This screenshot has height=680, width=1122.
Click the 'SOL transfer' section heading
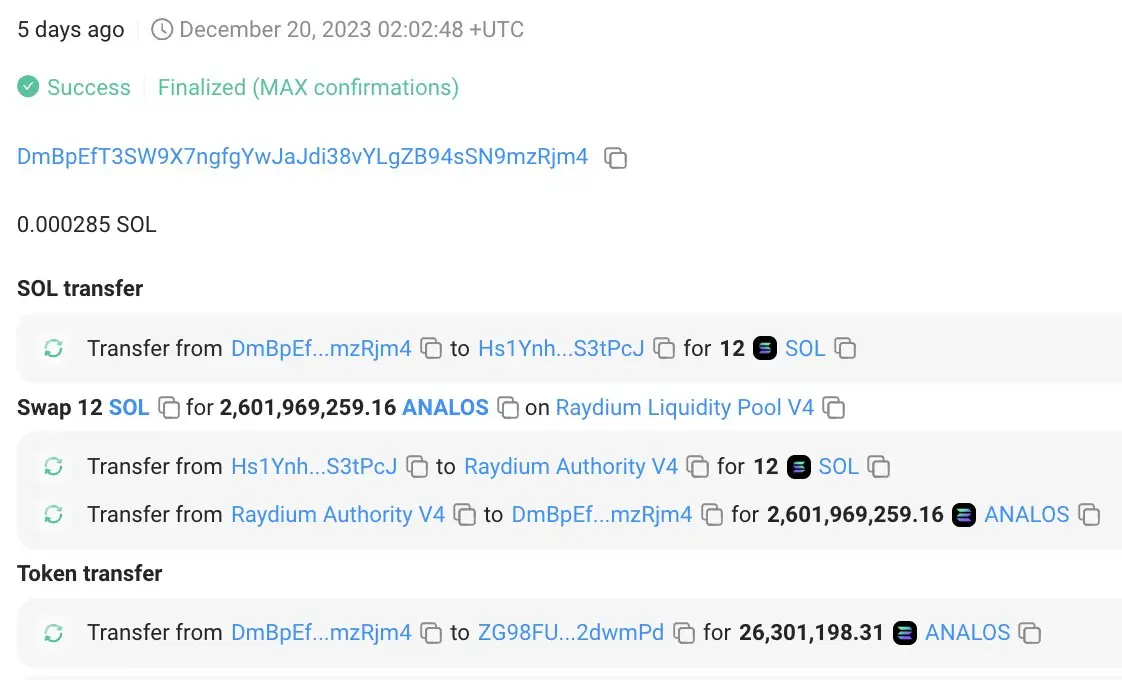point(80,288)
